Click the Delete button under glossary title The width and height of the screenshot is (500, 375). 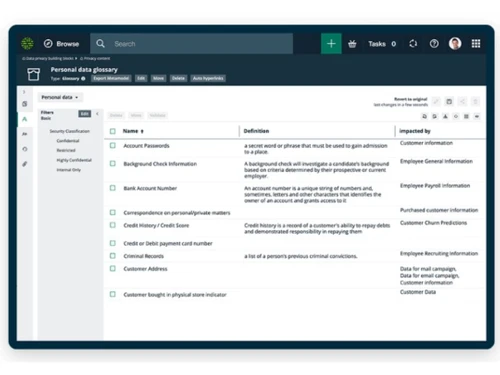pos(178,78)
